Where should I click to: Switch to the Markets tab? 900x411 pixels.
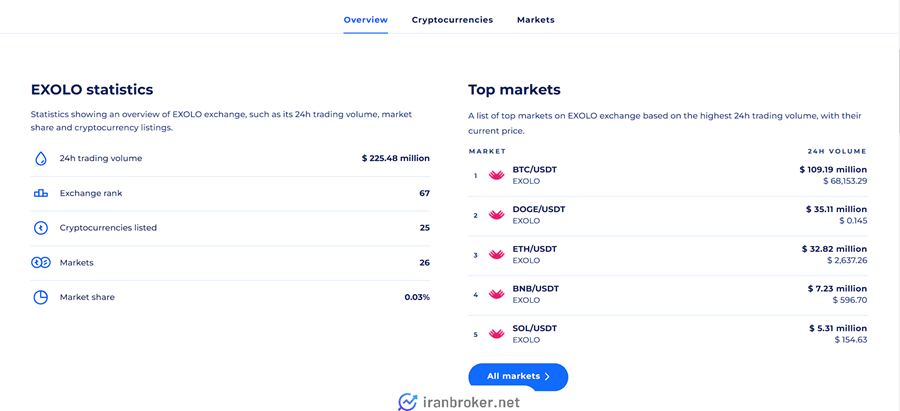tap(536, 20)
